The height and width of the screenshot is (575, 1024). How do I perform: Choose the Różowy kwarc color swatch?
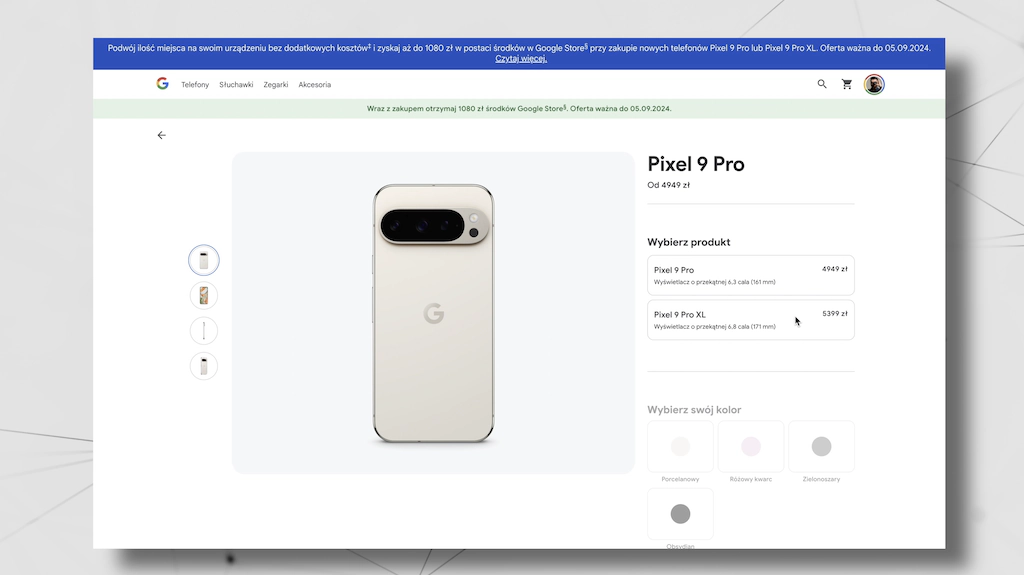[x=750, y=446]
